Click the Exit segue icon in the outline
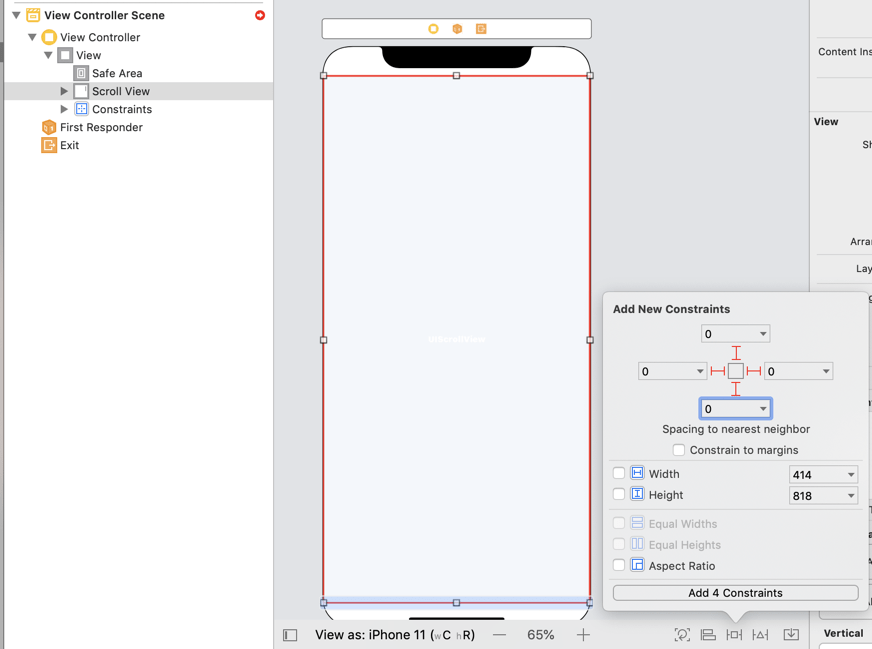Viewport: 872px width, 649px height. pyautogui.click(x=49, y=145)
